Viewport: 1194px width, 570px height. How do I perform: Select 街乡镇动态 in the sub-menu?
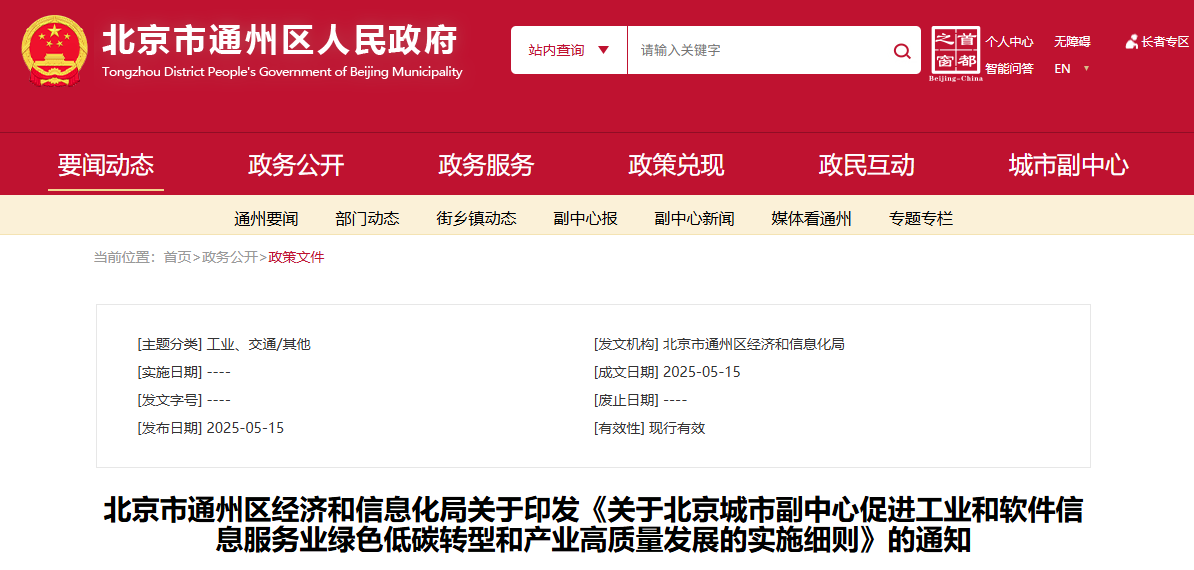click(476, 219)
